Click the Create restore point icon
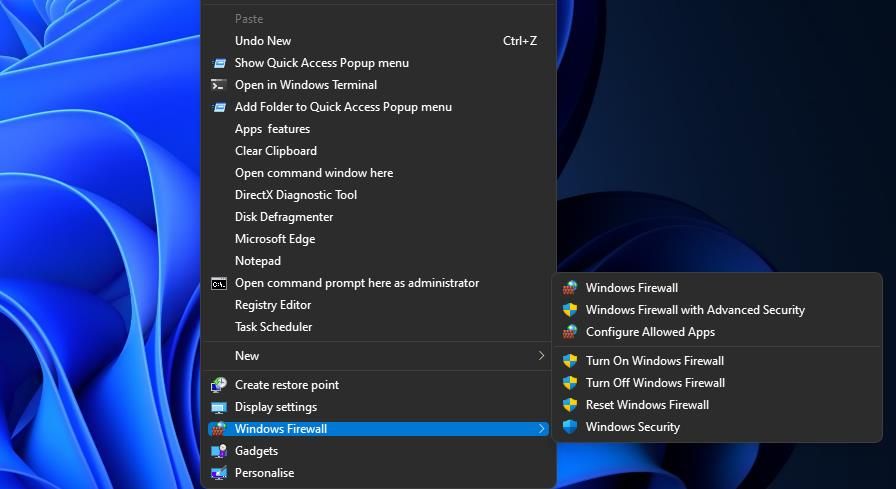896x489 pixels. pos(219,385)
